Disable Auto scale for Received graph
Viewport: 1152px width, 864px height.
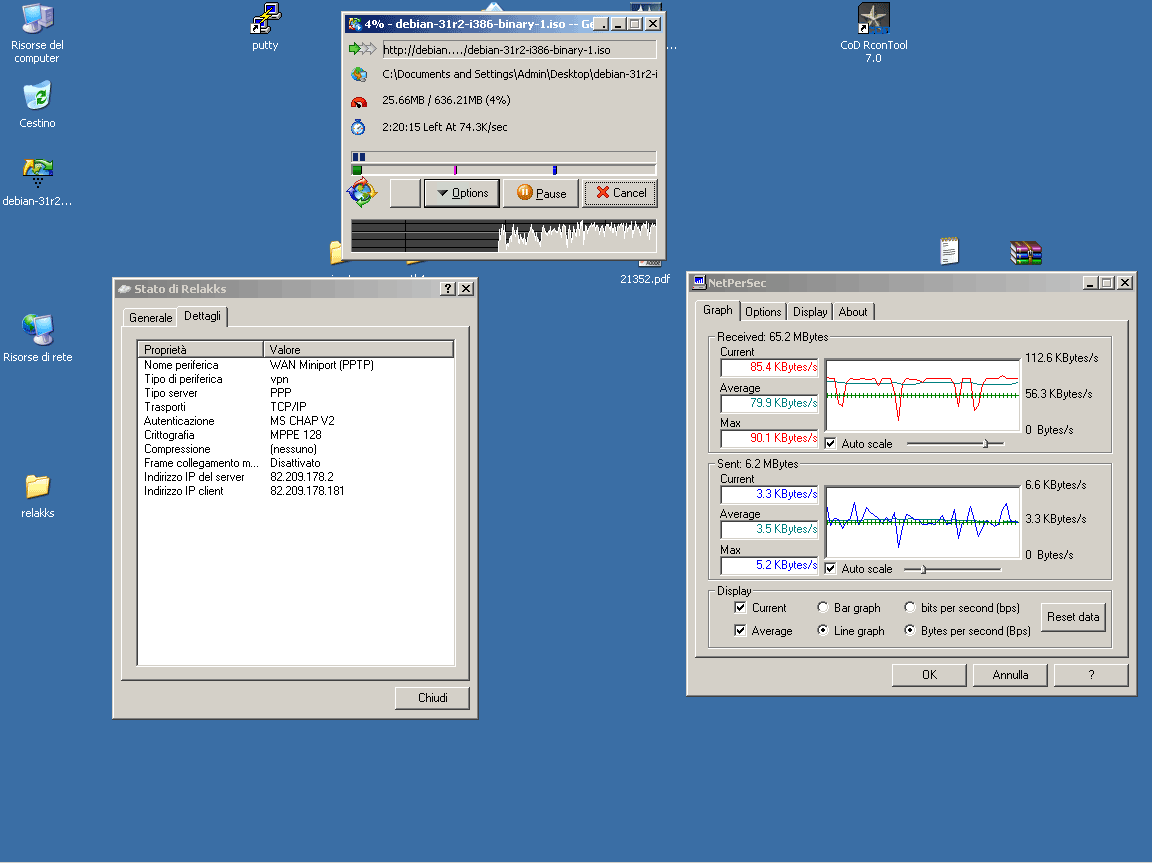click(x=830, y=443)
